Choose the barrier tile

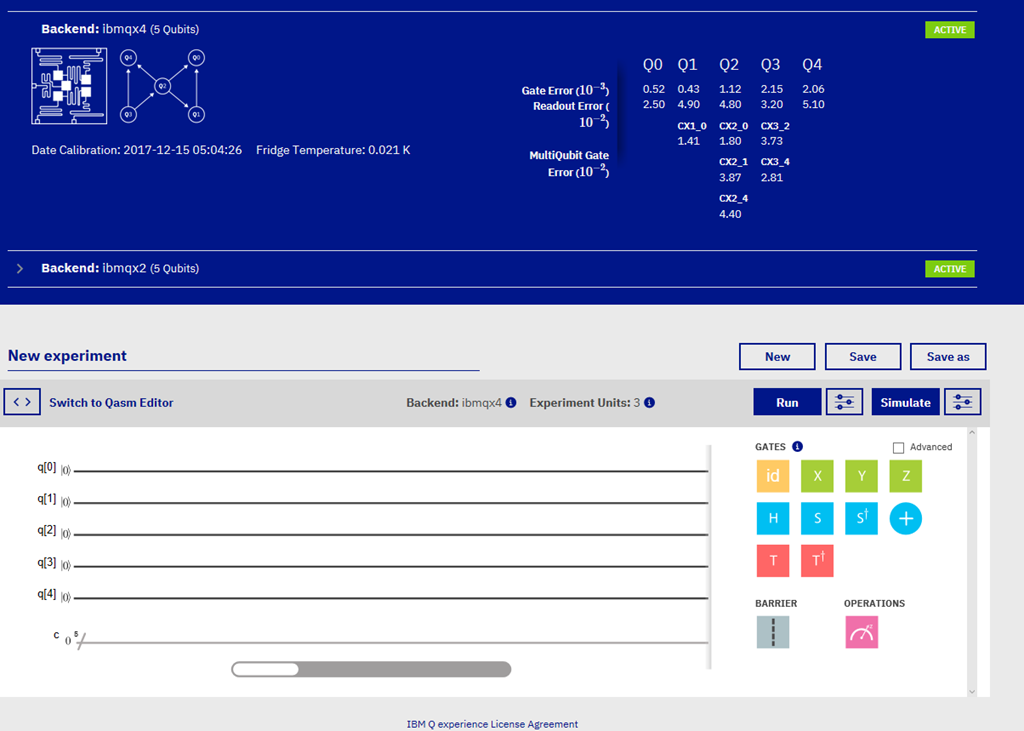tap(773, 632)
